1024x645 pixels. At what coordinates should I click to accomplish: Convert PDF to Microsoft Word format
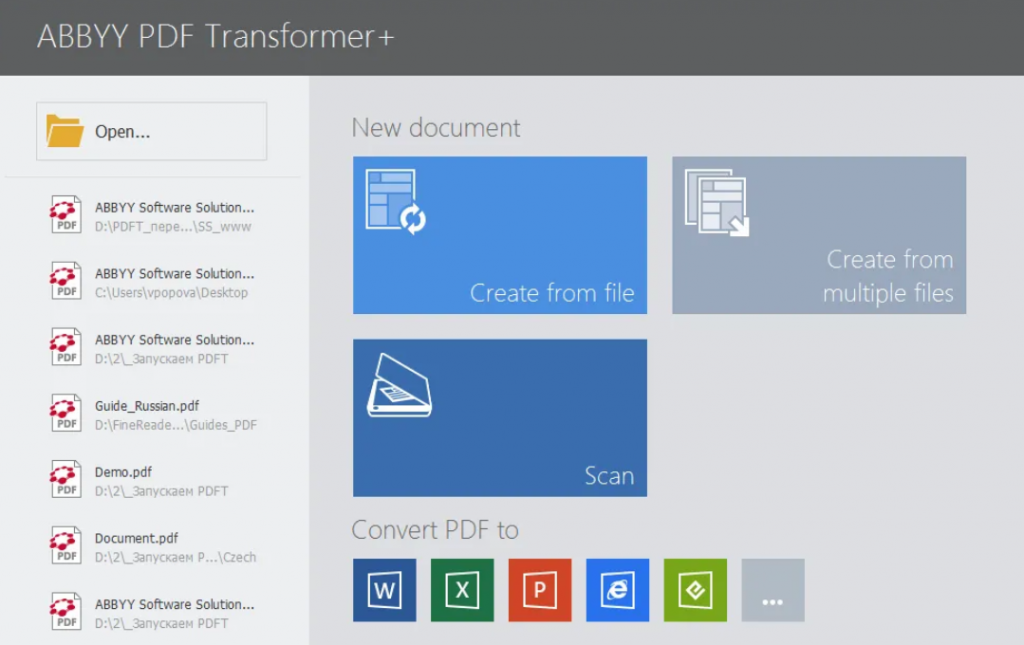[x=384, y=590]
